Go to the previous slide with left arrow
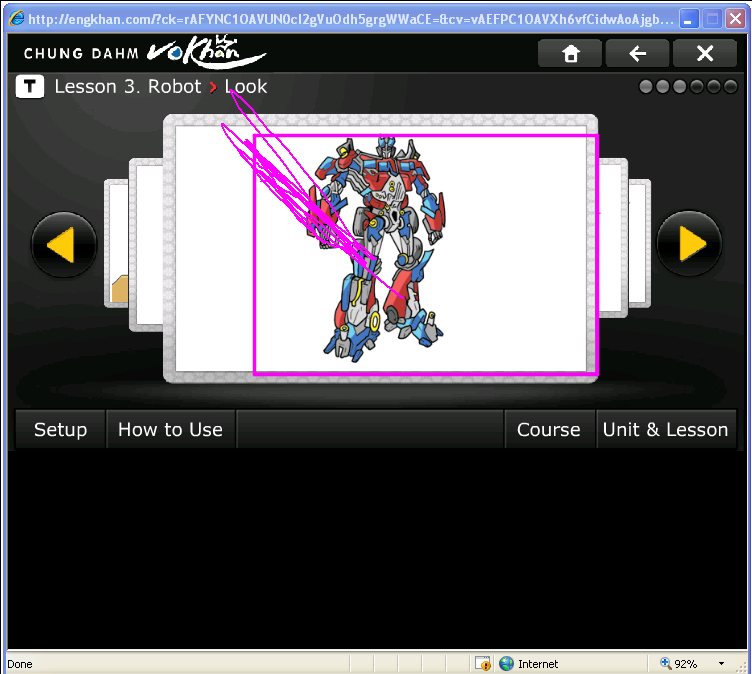The width and height of the screenshot is (752, 674). click(x=64, y=245)
